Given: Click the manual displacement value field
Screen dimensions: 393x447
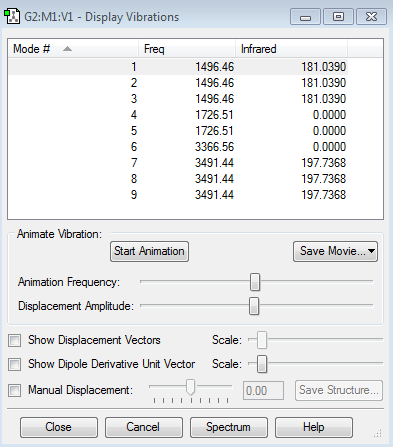Looking at the screenshot, I should coord(263,390).
